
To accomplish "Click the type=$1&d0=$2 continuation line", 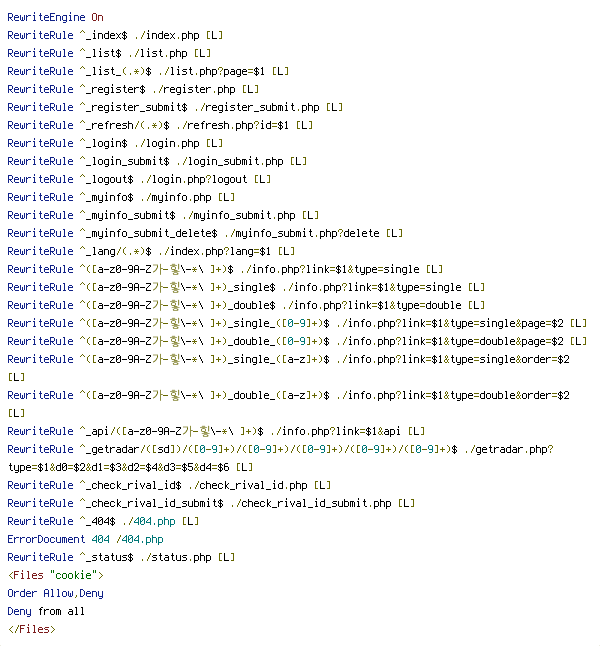I will [x=130, y=468].
